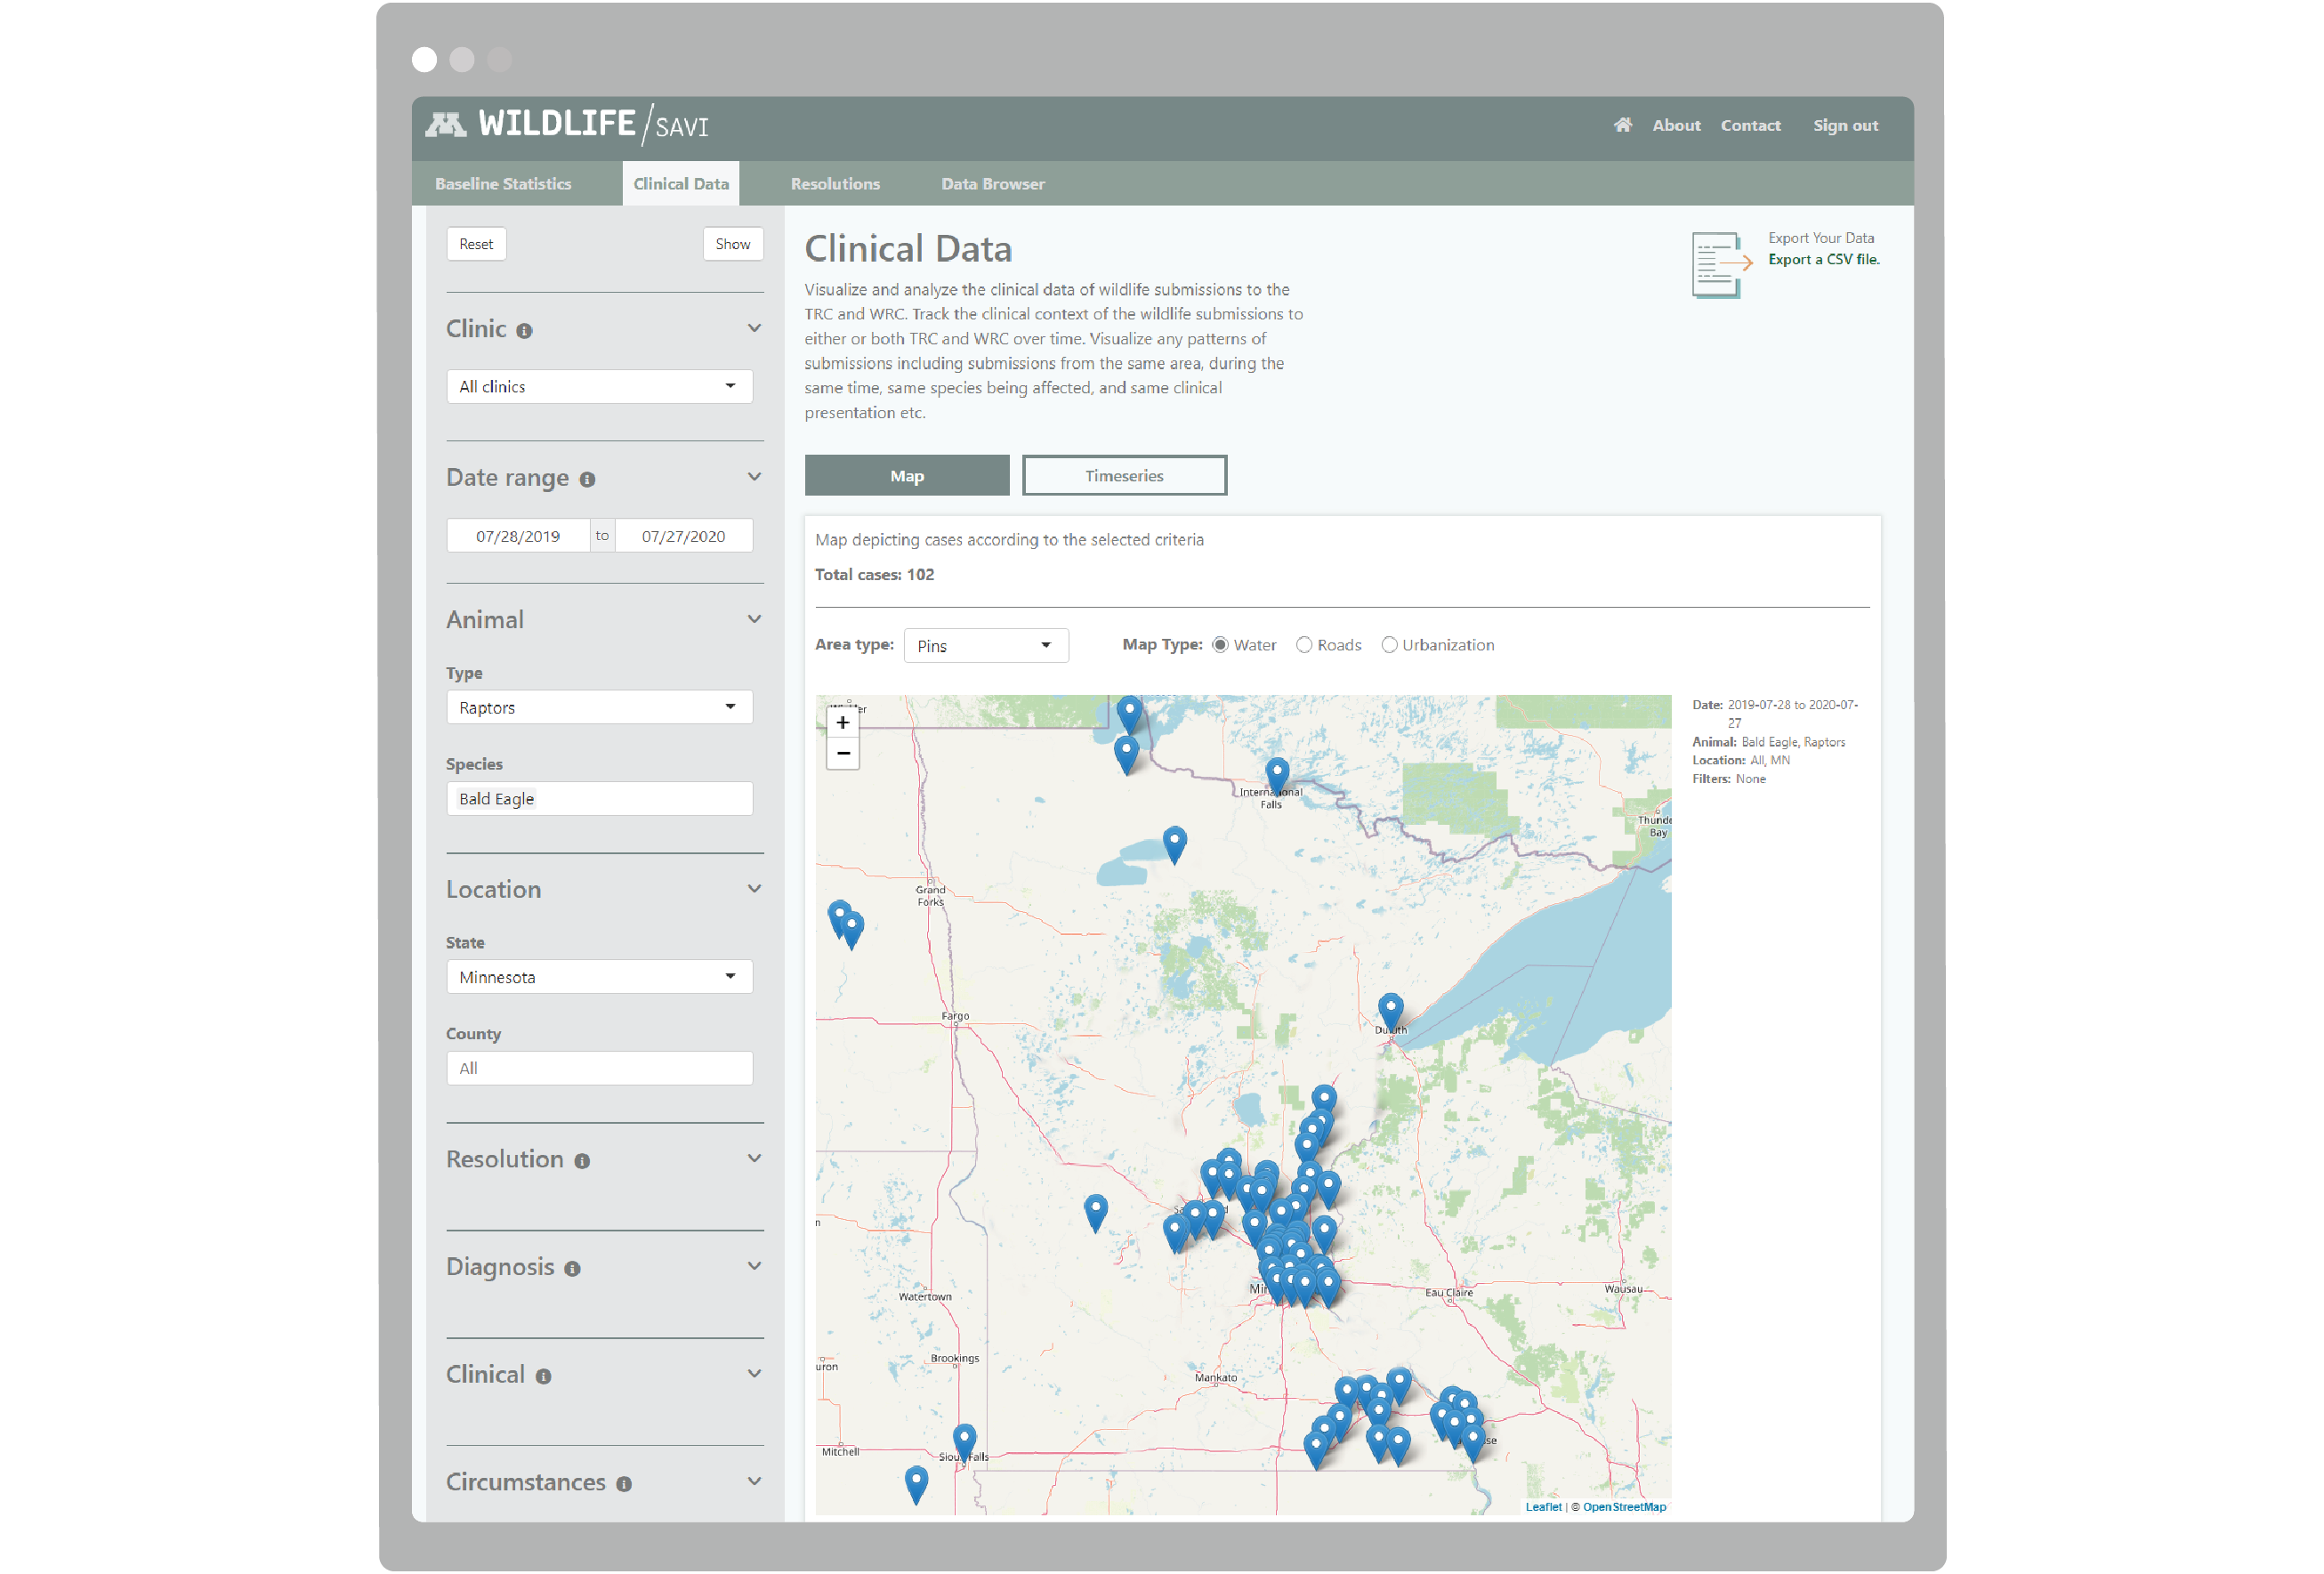Viewport: 2324px width, 1574px height.
Task: Select the Roads map type
Action: point(1304,645)
